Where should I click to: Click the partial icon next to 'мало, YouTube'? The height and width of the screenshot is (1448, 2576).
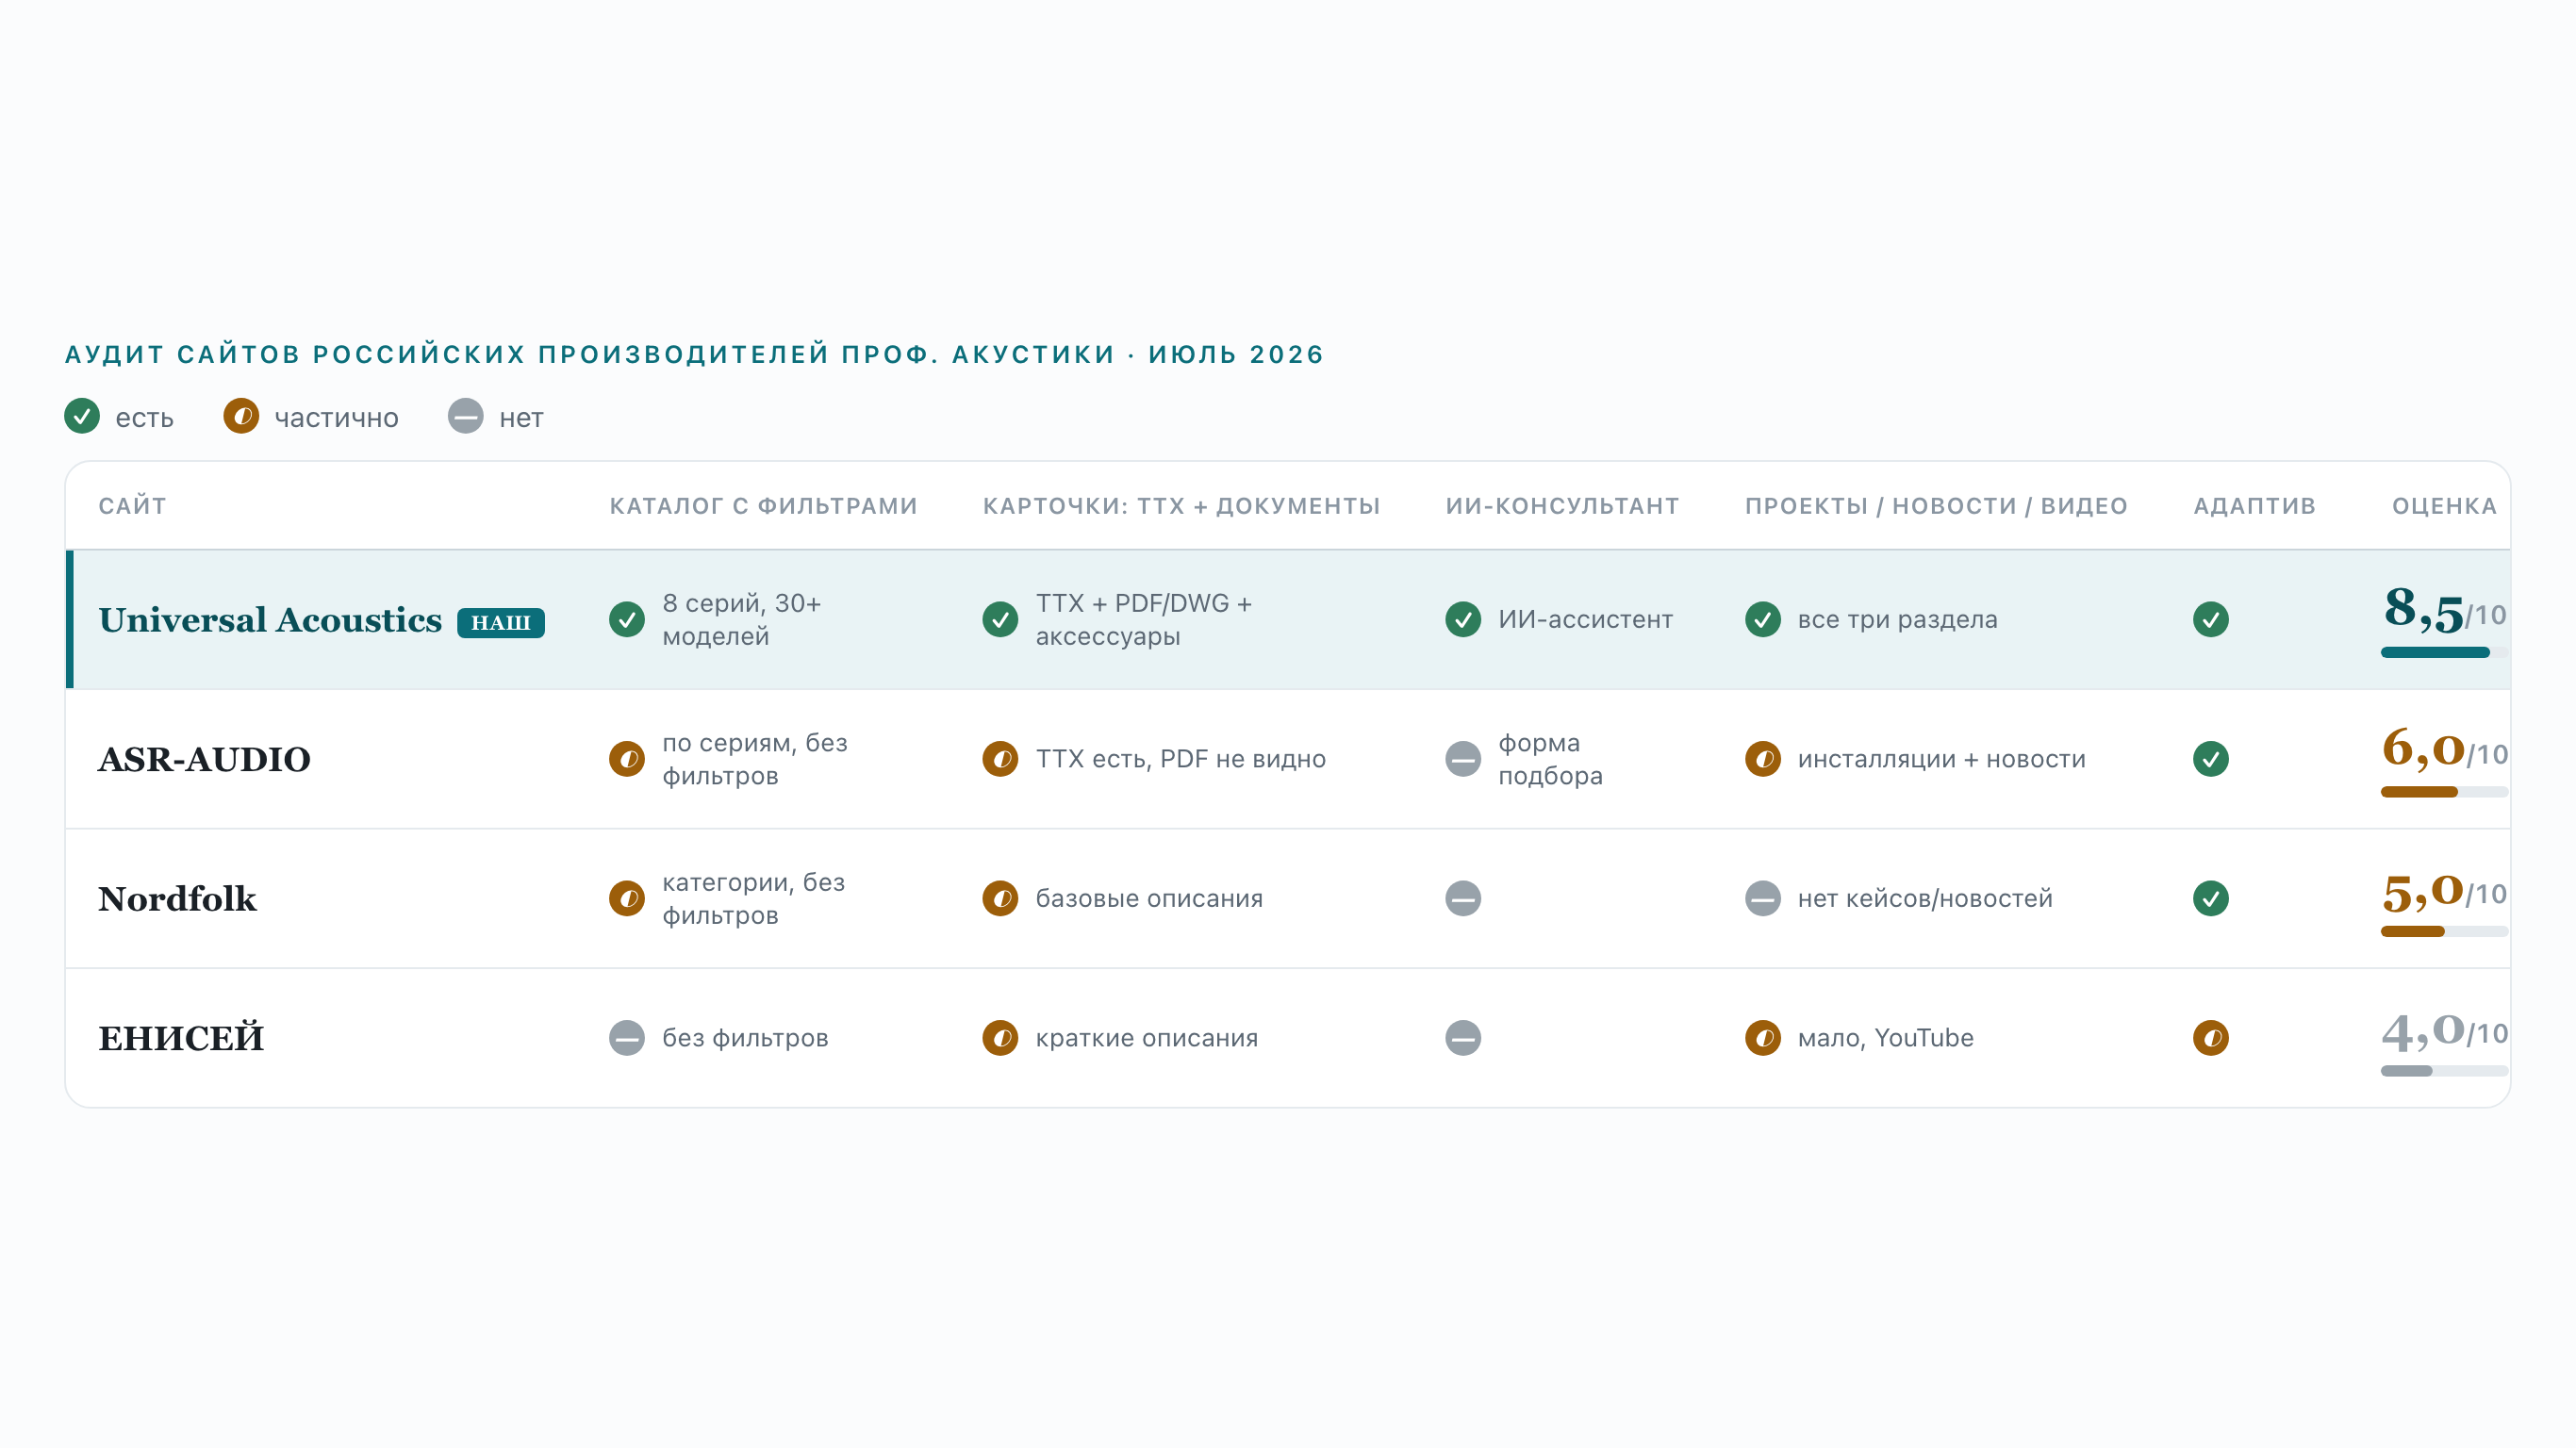click(1763, 1038)
